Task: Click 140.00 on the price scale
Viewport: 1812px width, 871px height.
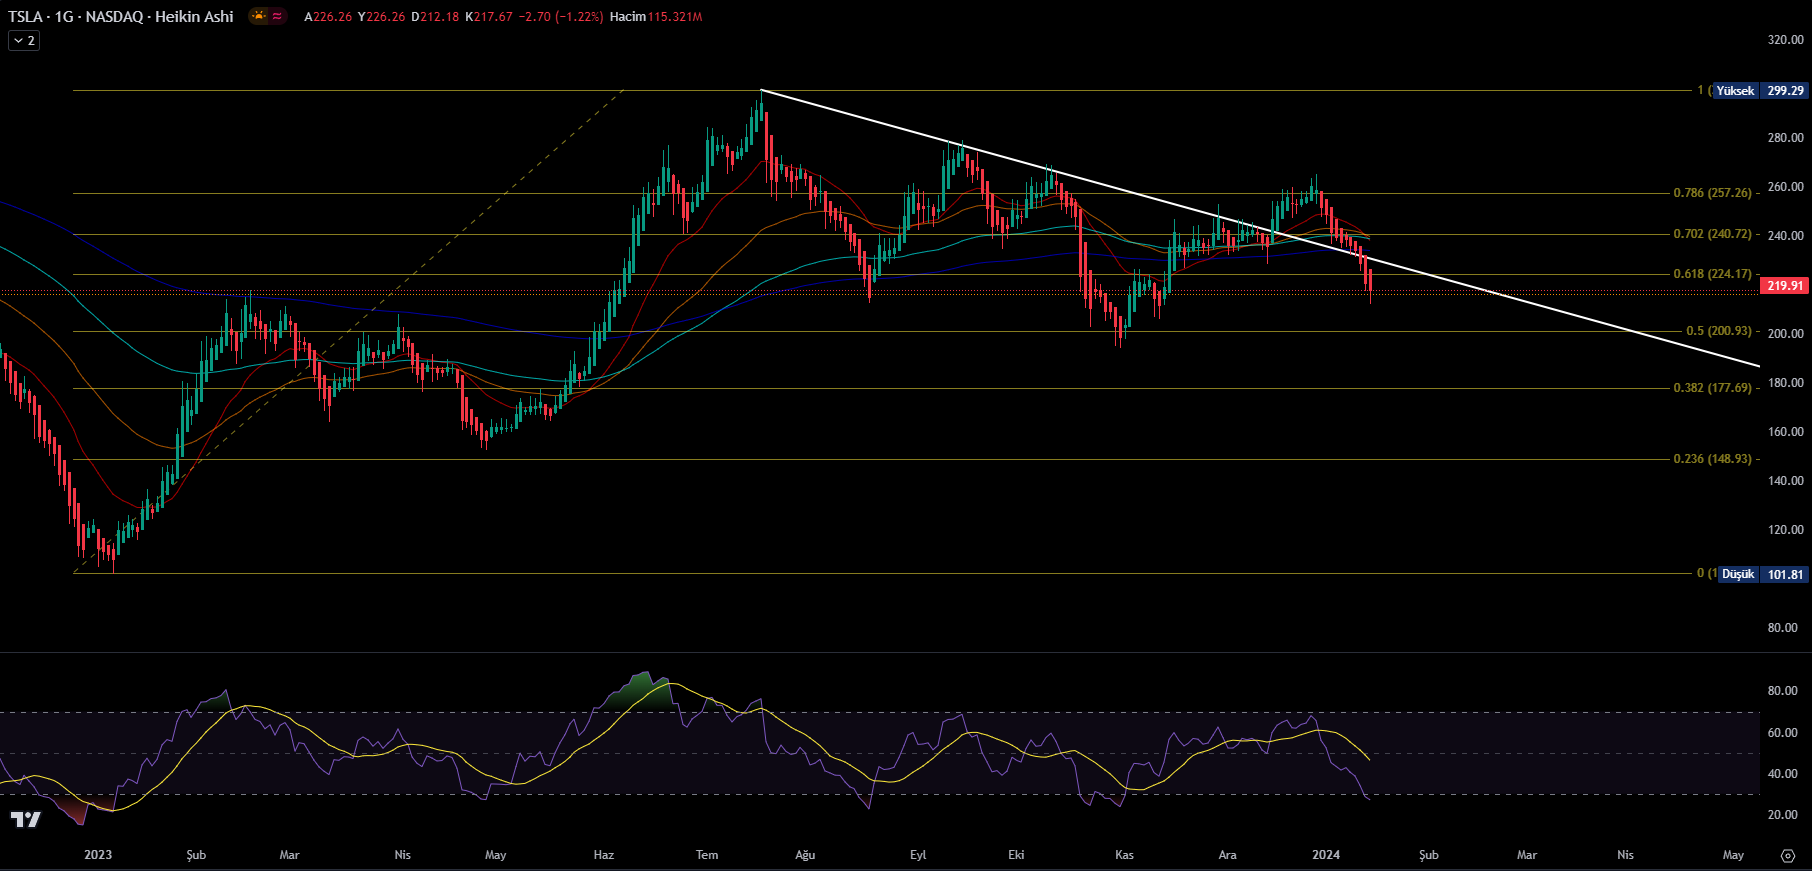Action: pos(1785,481)
